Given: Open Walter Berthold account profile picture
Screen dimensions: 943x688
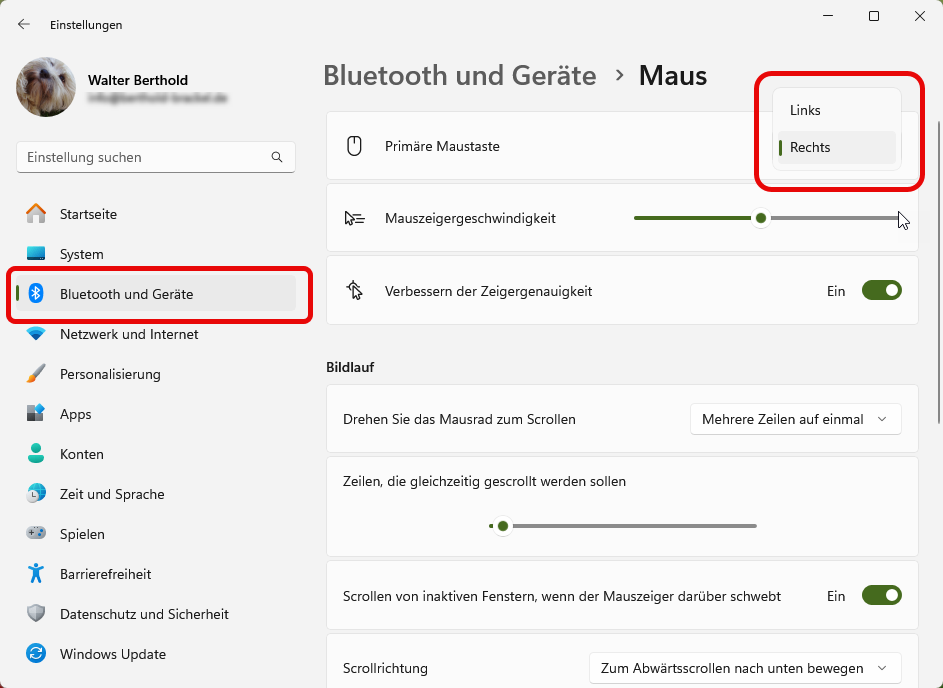Looking at the screenshot, I should [46, 87].
